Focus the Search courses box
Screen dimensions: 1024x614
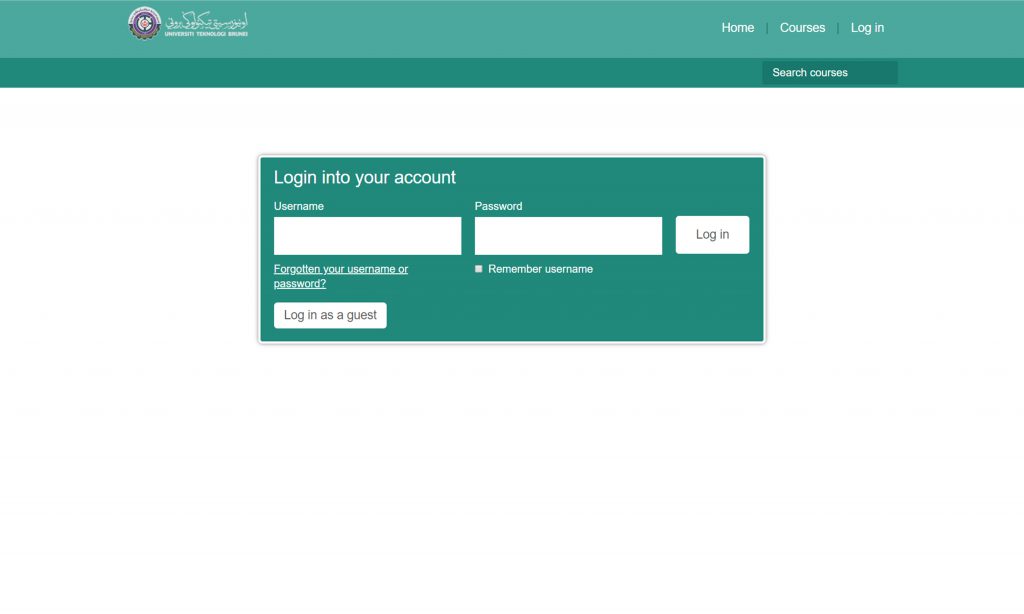(829, 73)
